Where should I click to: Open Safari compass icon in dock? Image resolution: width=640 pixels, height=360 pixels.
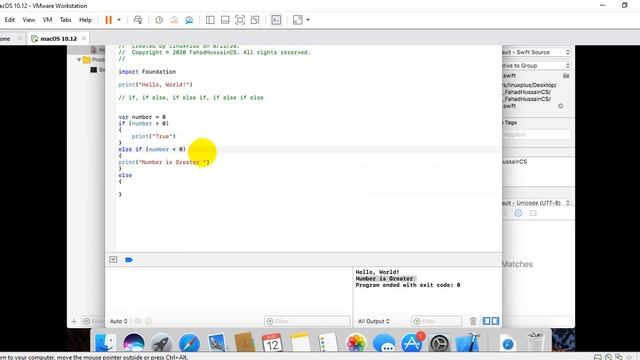(189, 342)
